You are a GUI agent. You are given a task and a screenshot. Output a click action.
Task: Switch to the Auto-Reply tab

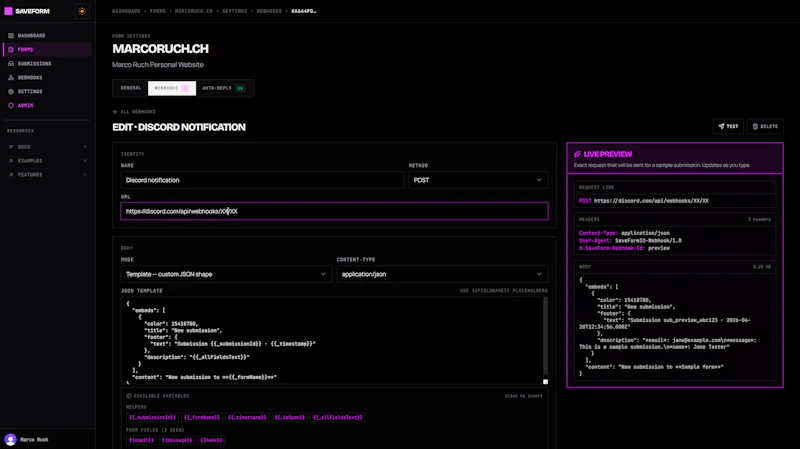(223, 88)
